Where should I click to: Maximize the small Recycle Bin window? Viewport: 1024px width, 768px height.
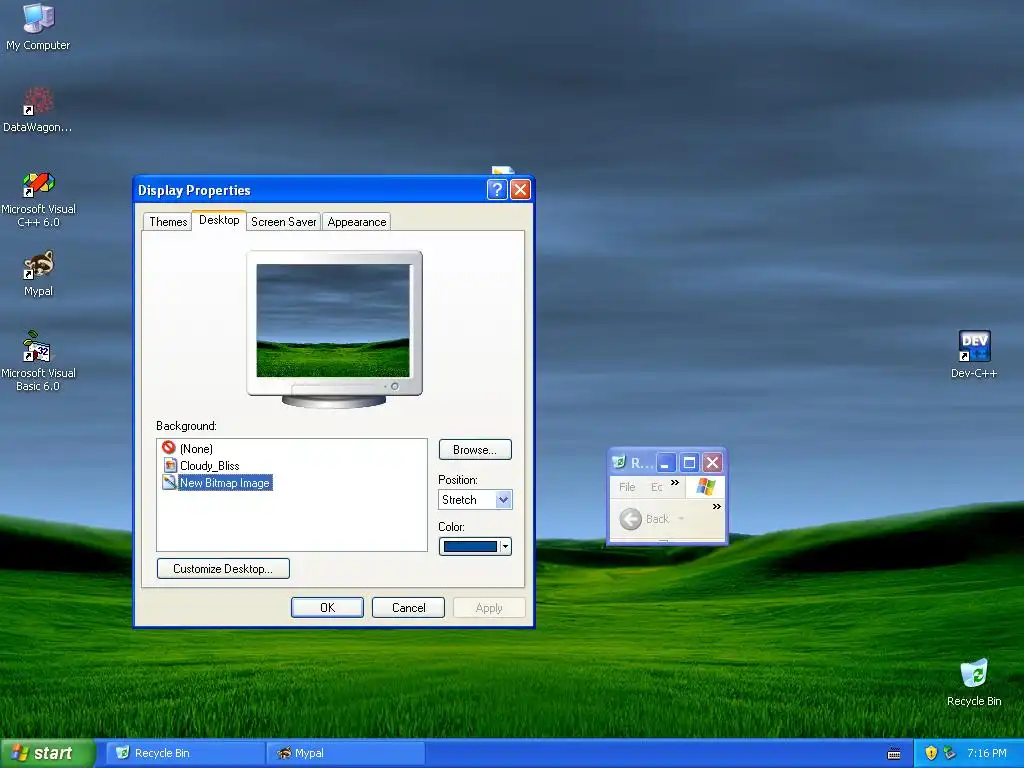(x=688, y=462)
